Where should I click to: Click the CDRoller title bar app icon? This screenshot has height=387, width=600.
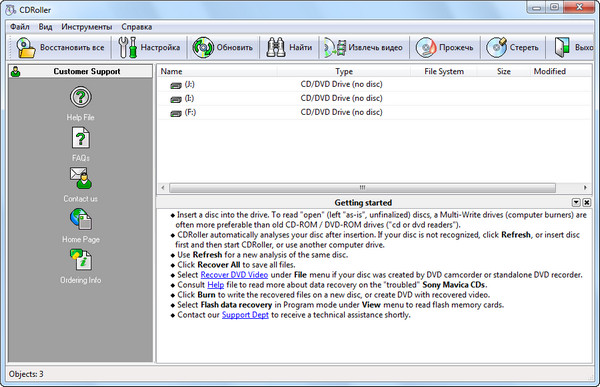tap(11, 10)
